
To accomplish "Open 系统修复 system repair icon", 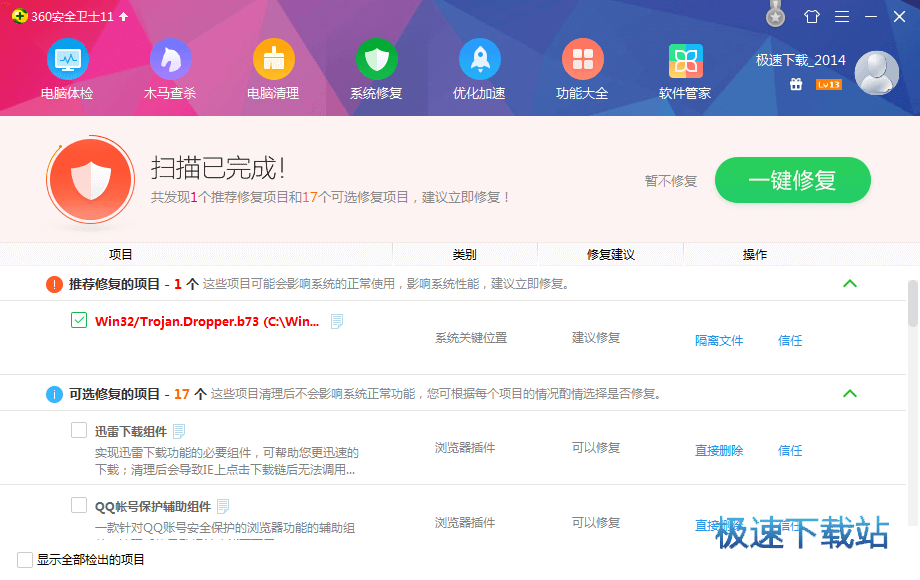I will [377, 59].
